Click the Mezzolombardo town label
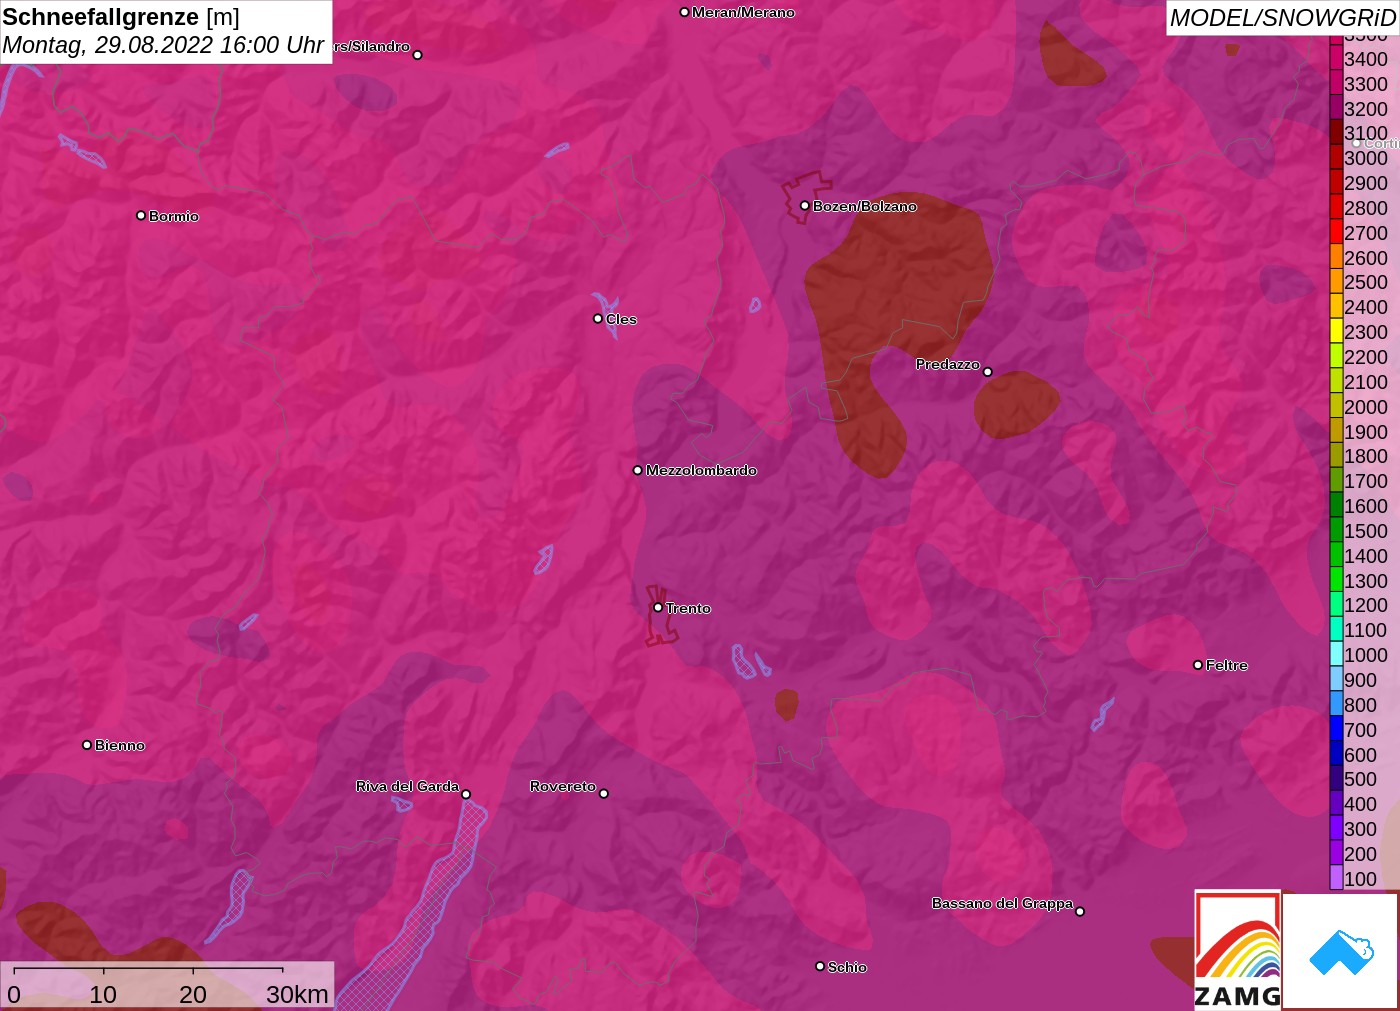Image resolution: width=1400 pixels, height=1011 pixels. coord(701,470)
